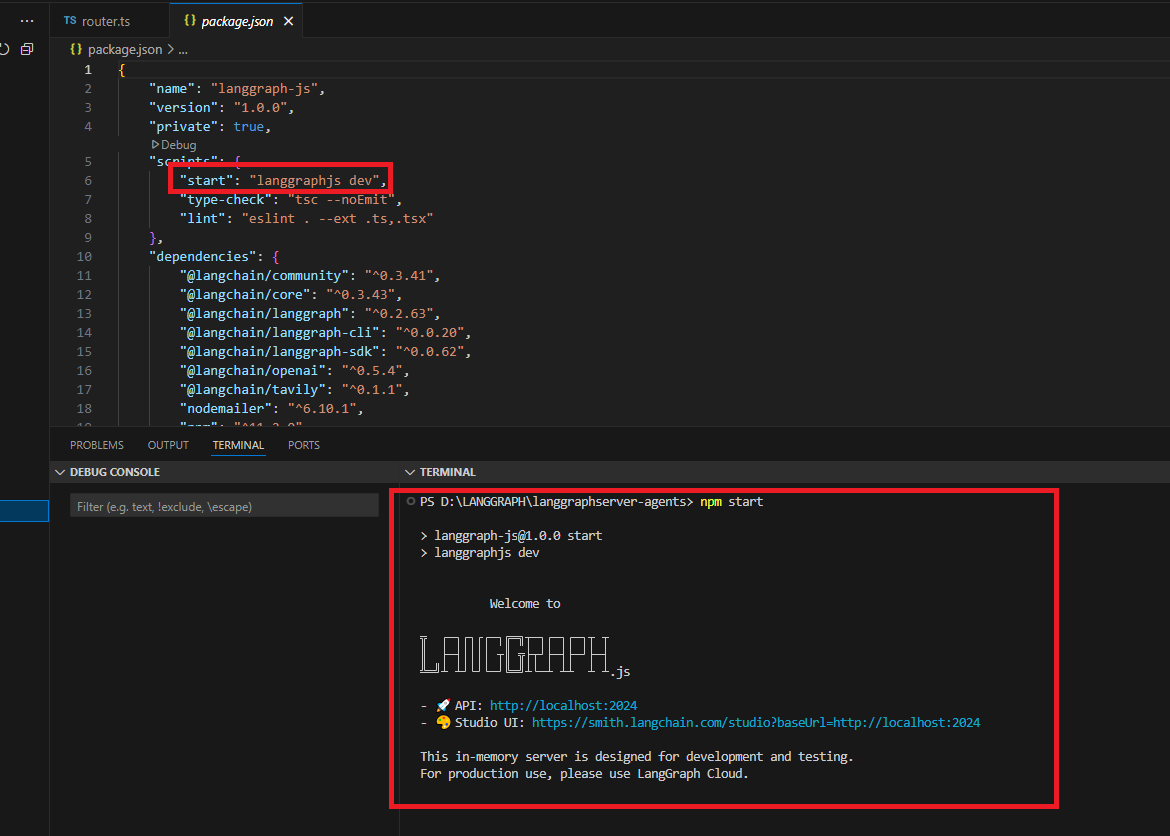Image resolution: width=1170 pixels, height=836 pixels.
Task: Click the "type-check" script line
Action: point(291,200)
